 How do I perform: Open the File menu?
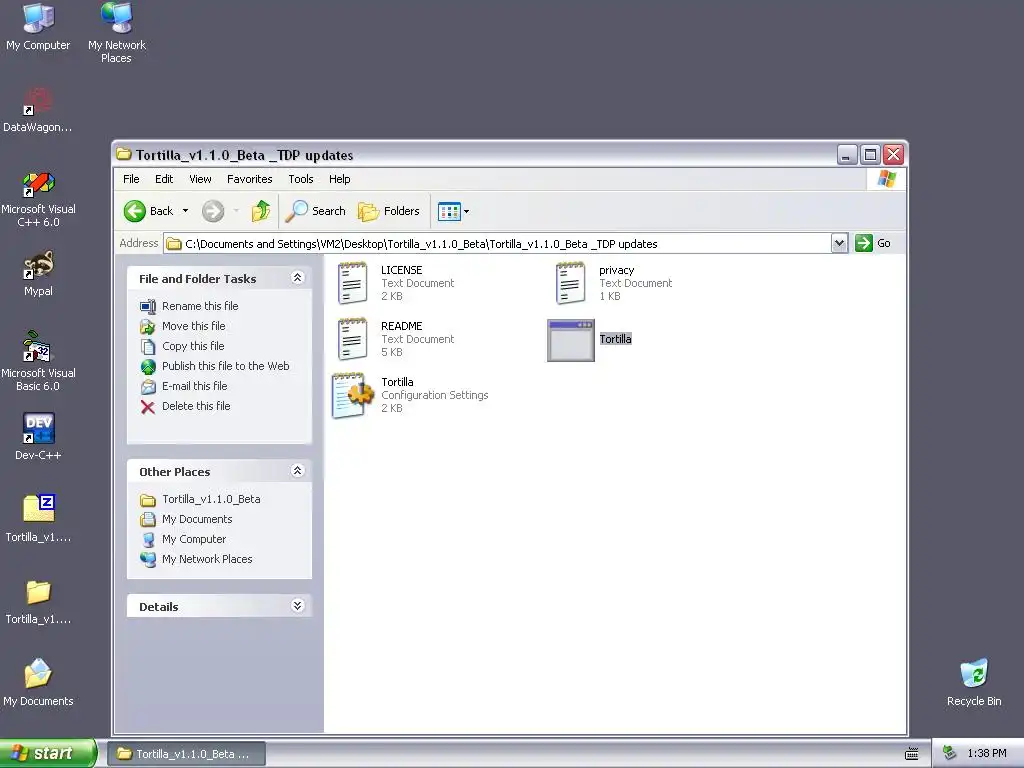tap(131, 179)
